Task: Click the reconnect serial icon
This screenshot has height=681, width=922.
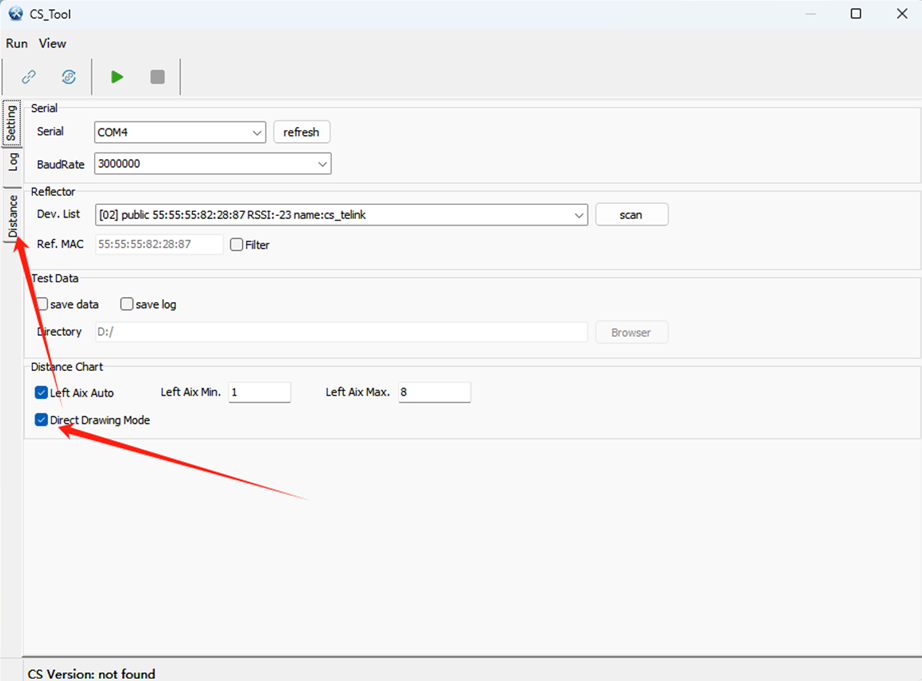Action: click(x=68, y=76)
